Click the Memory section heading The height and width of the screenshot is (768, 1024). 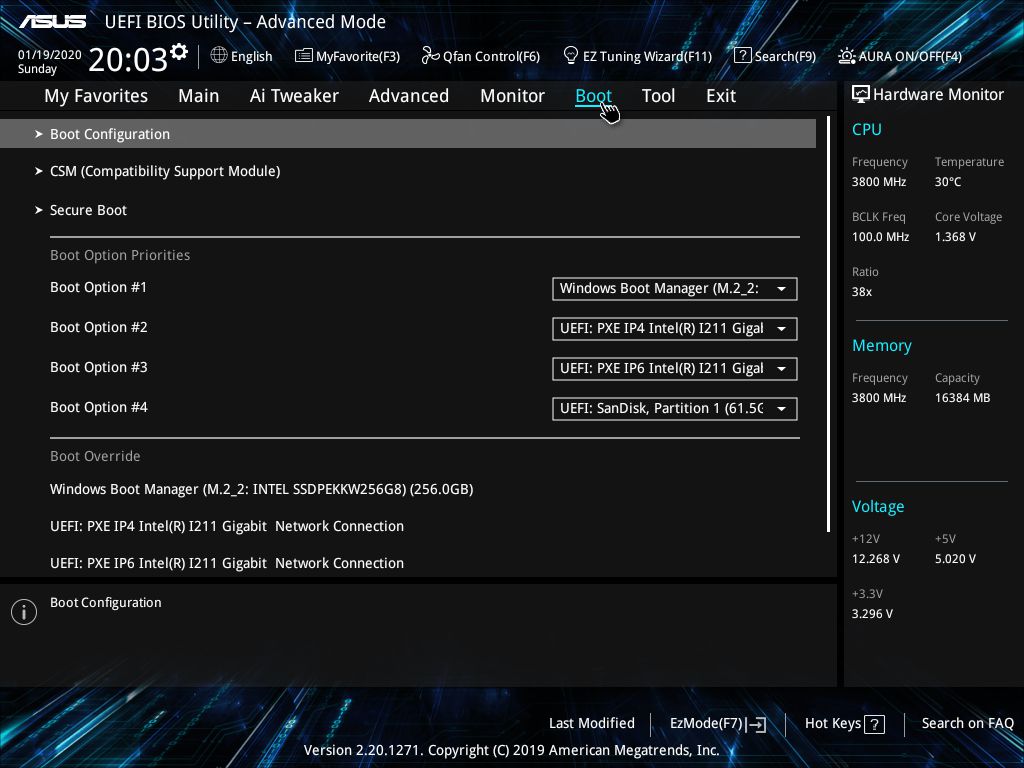click(882, 345)
